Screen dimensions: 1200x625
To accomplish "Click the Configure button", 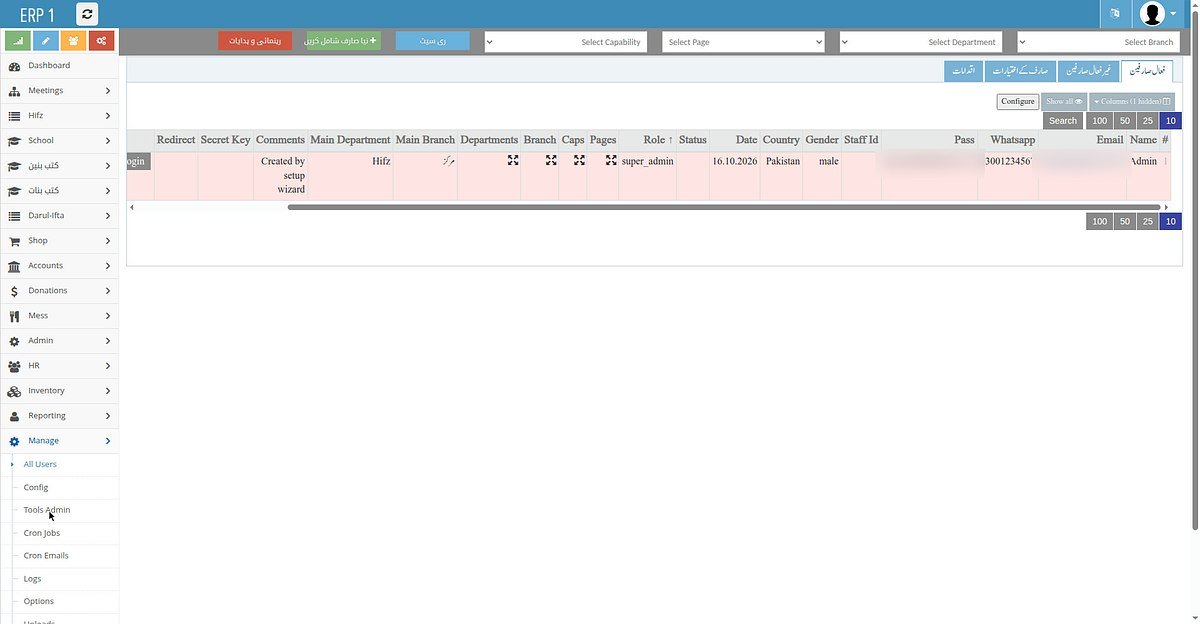I will 1018,101.
